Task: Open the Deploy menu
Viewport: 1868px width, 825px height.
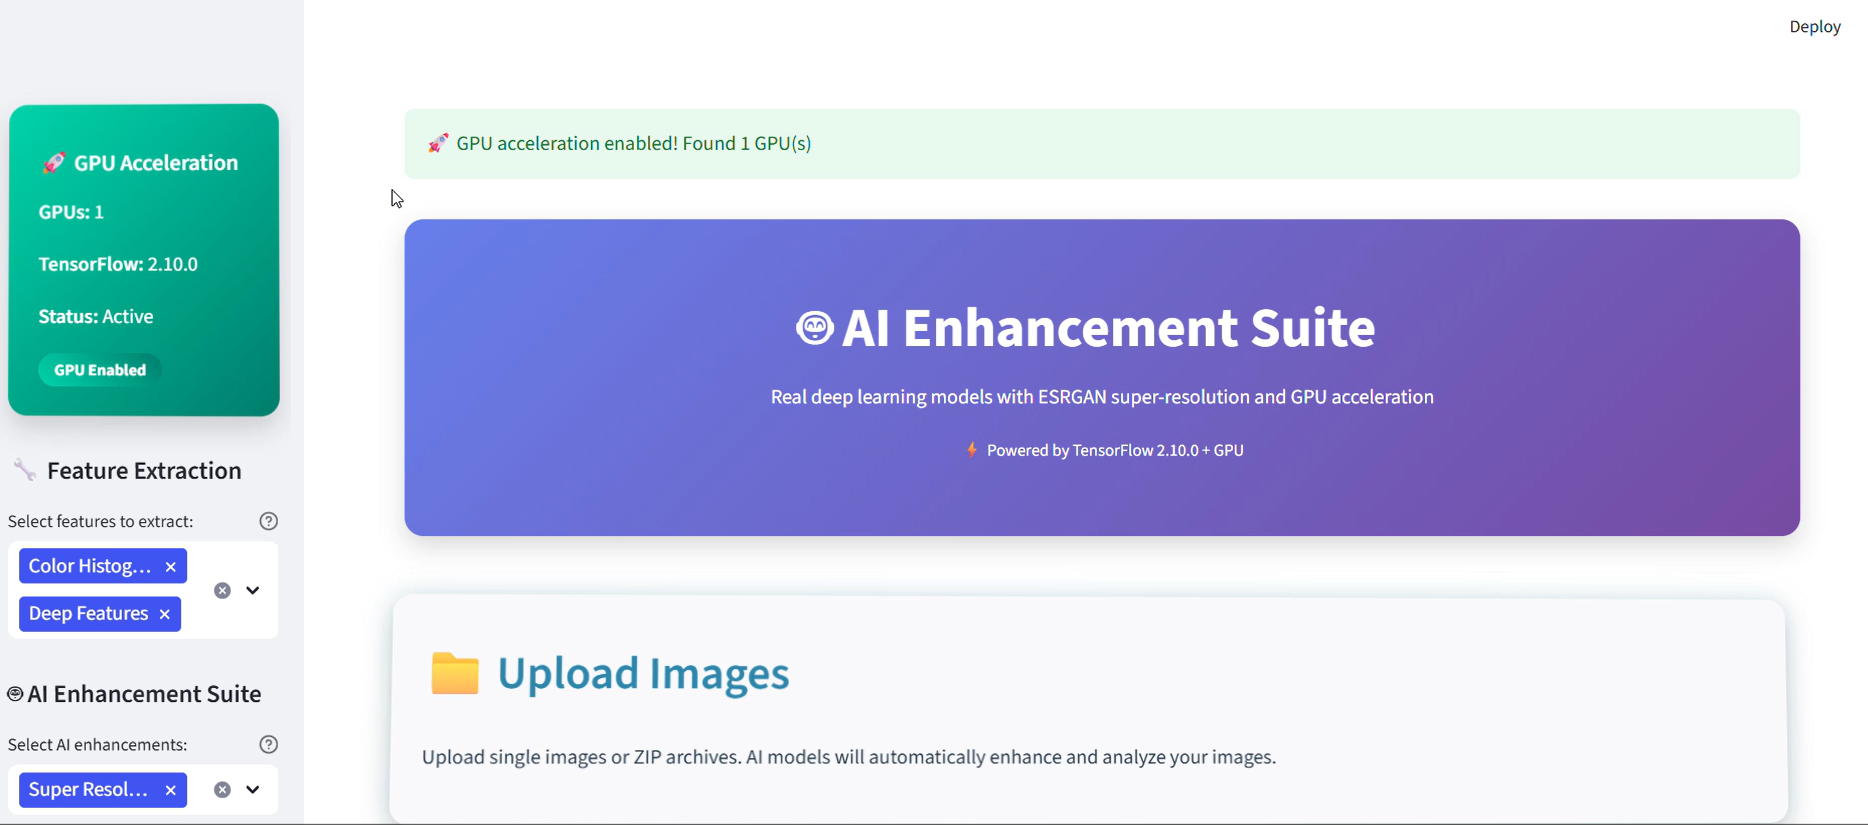Action: tap(1814, 27)
